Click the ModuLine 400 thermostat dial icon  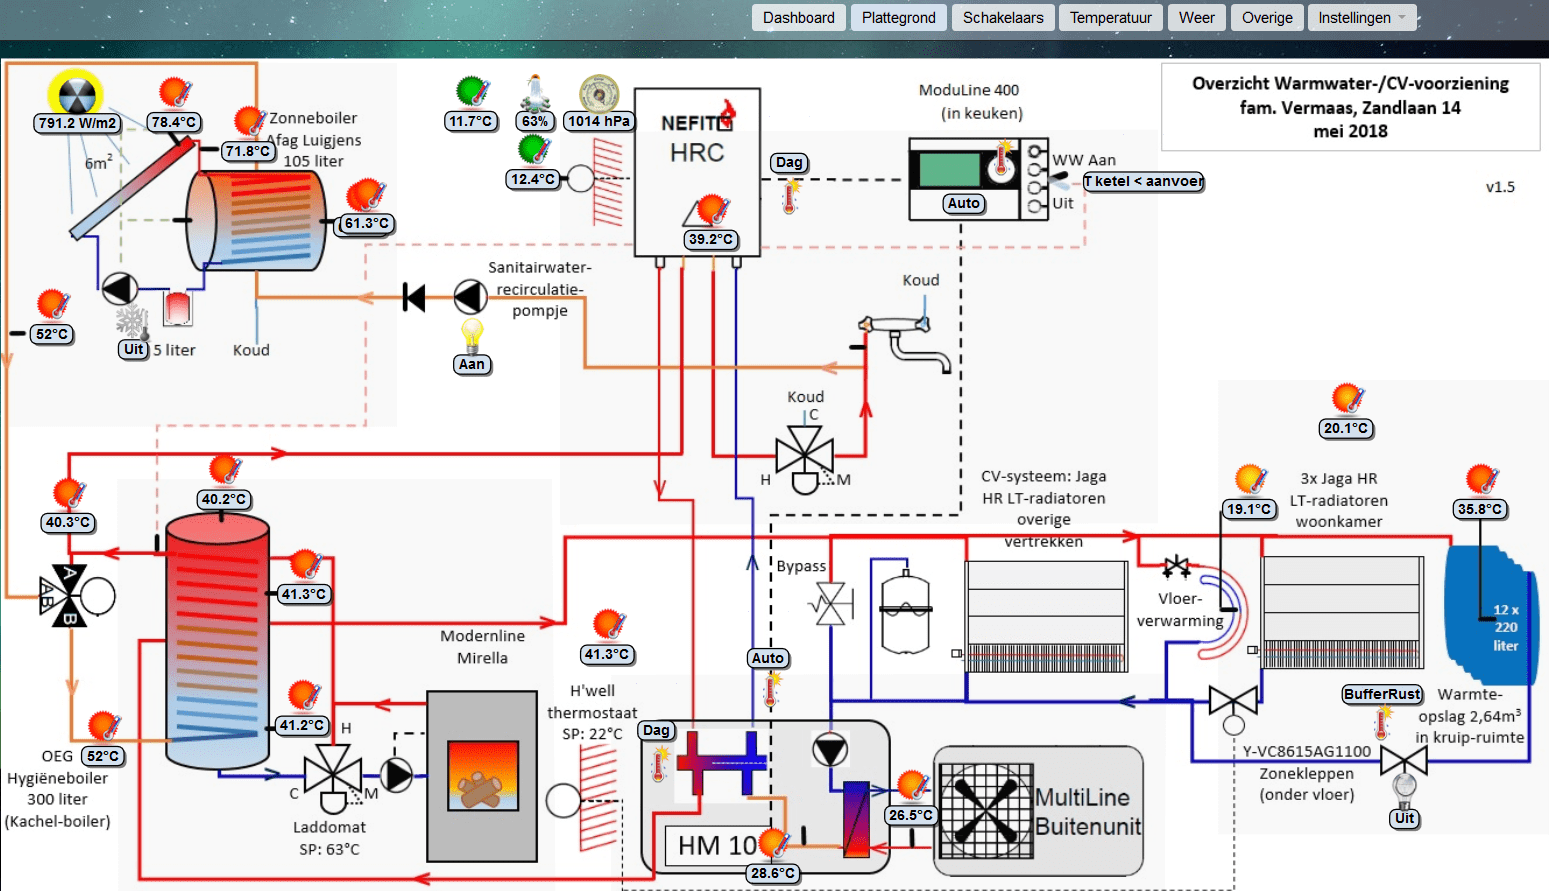pos(1000,162)
